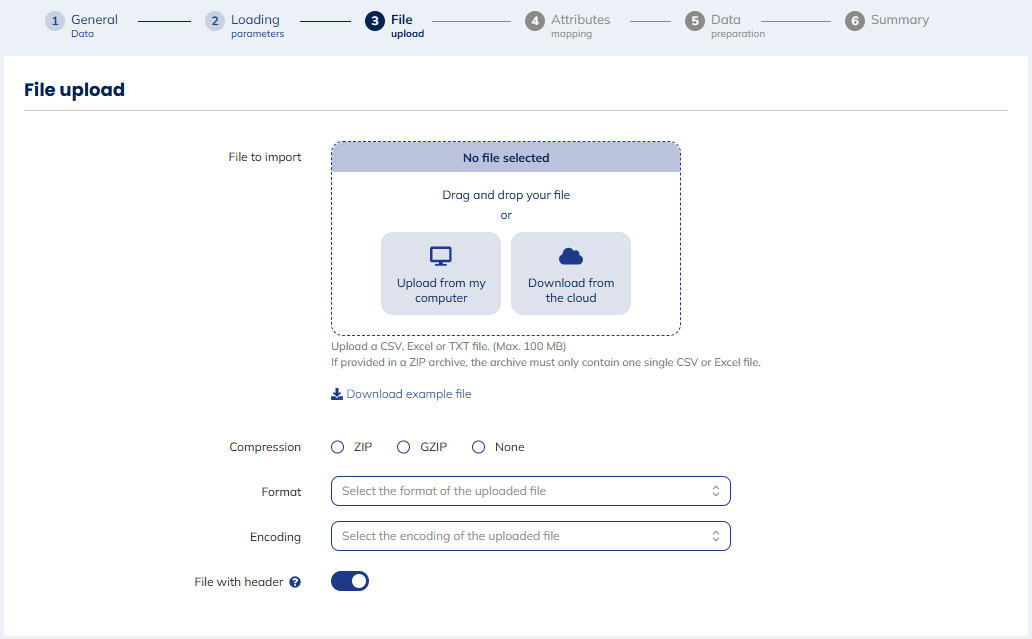
Task: Click the No file selected header bar
Action: [506, 158]
